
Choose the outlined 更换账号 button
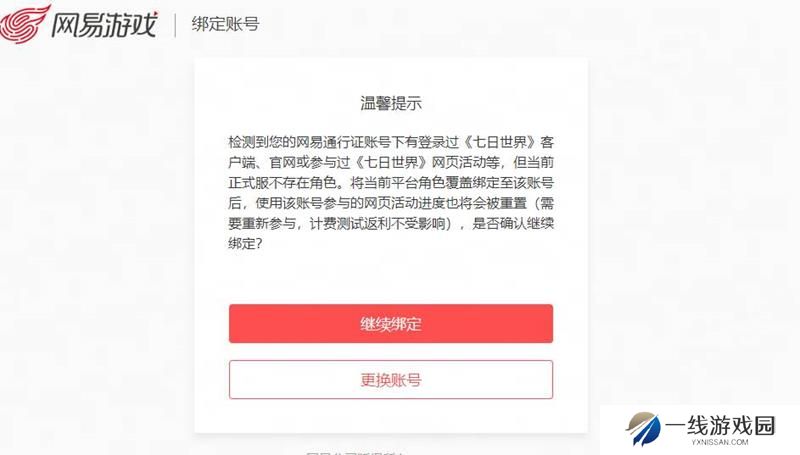(x=391, y=380)
